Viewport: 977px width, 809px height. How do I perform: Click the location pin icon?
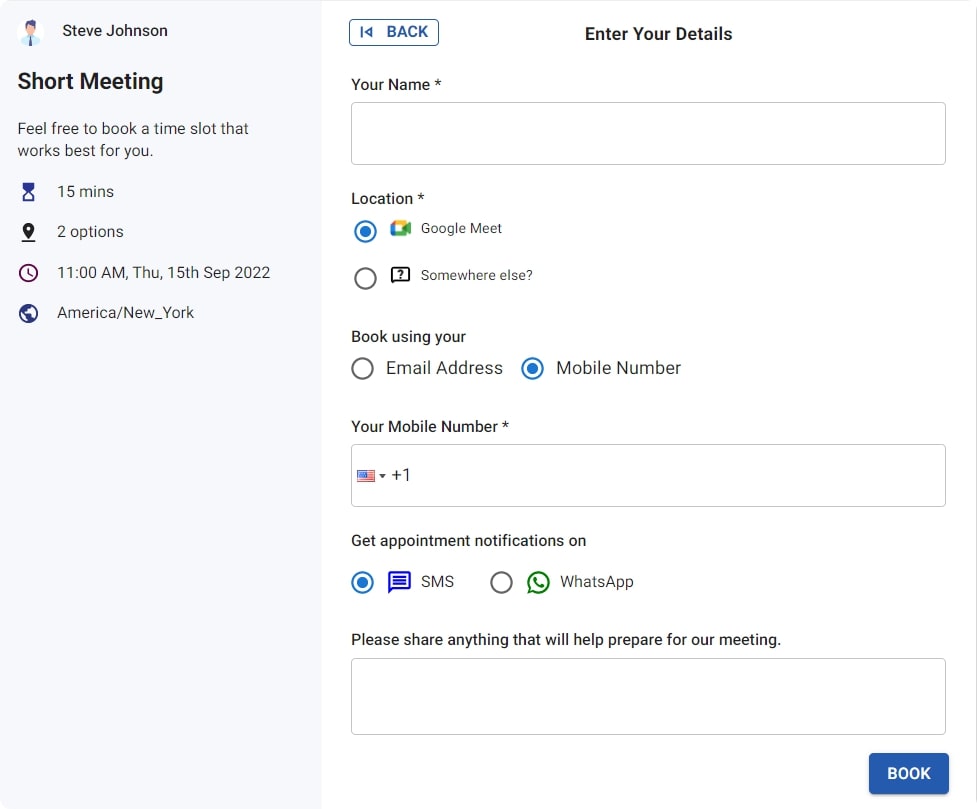coord(29,232)
